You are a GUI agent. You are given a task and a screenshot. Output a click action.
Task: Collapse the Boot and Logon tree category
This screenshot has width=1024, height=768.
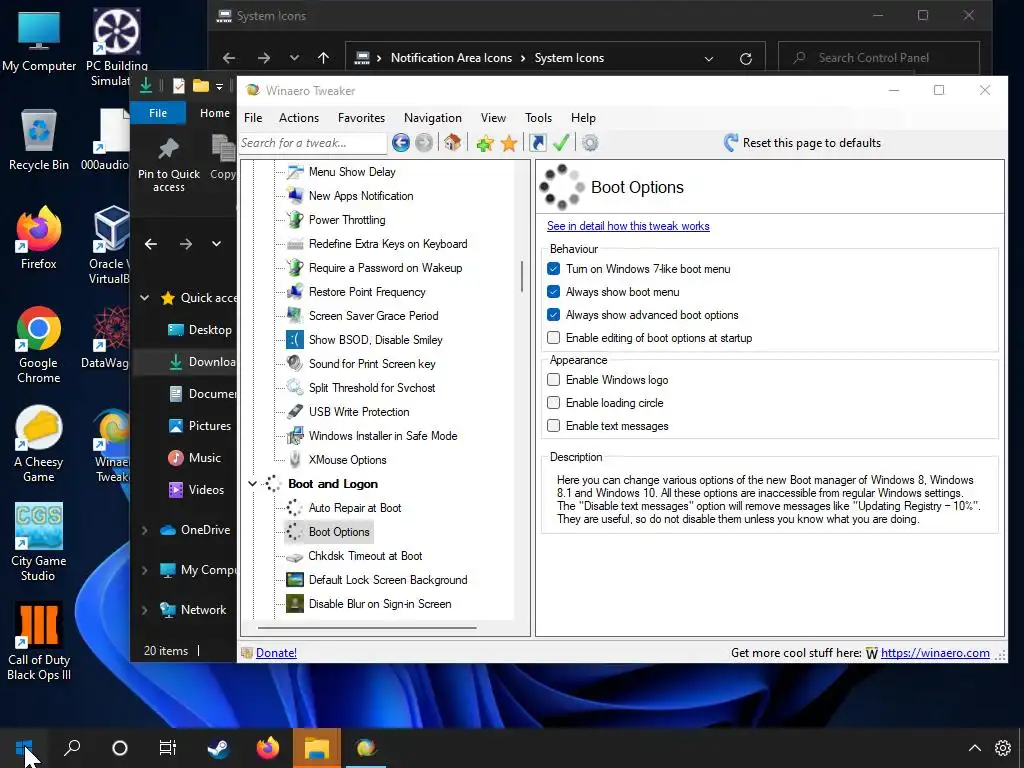(252, 484)
